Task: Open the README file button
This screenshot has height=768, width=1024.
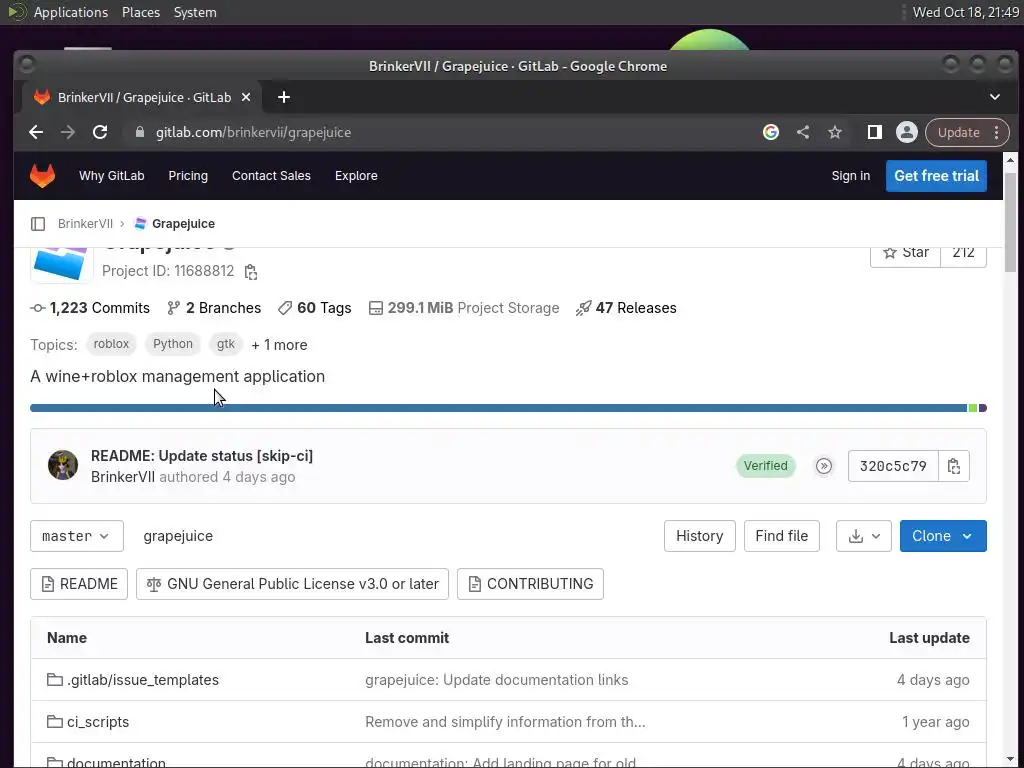Action: tap(79, 584)
